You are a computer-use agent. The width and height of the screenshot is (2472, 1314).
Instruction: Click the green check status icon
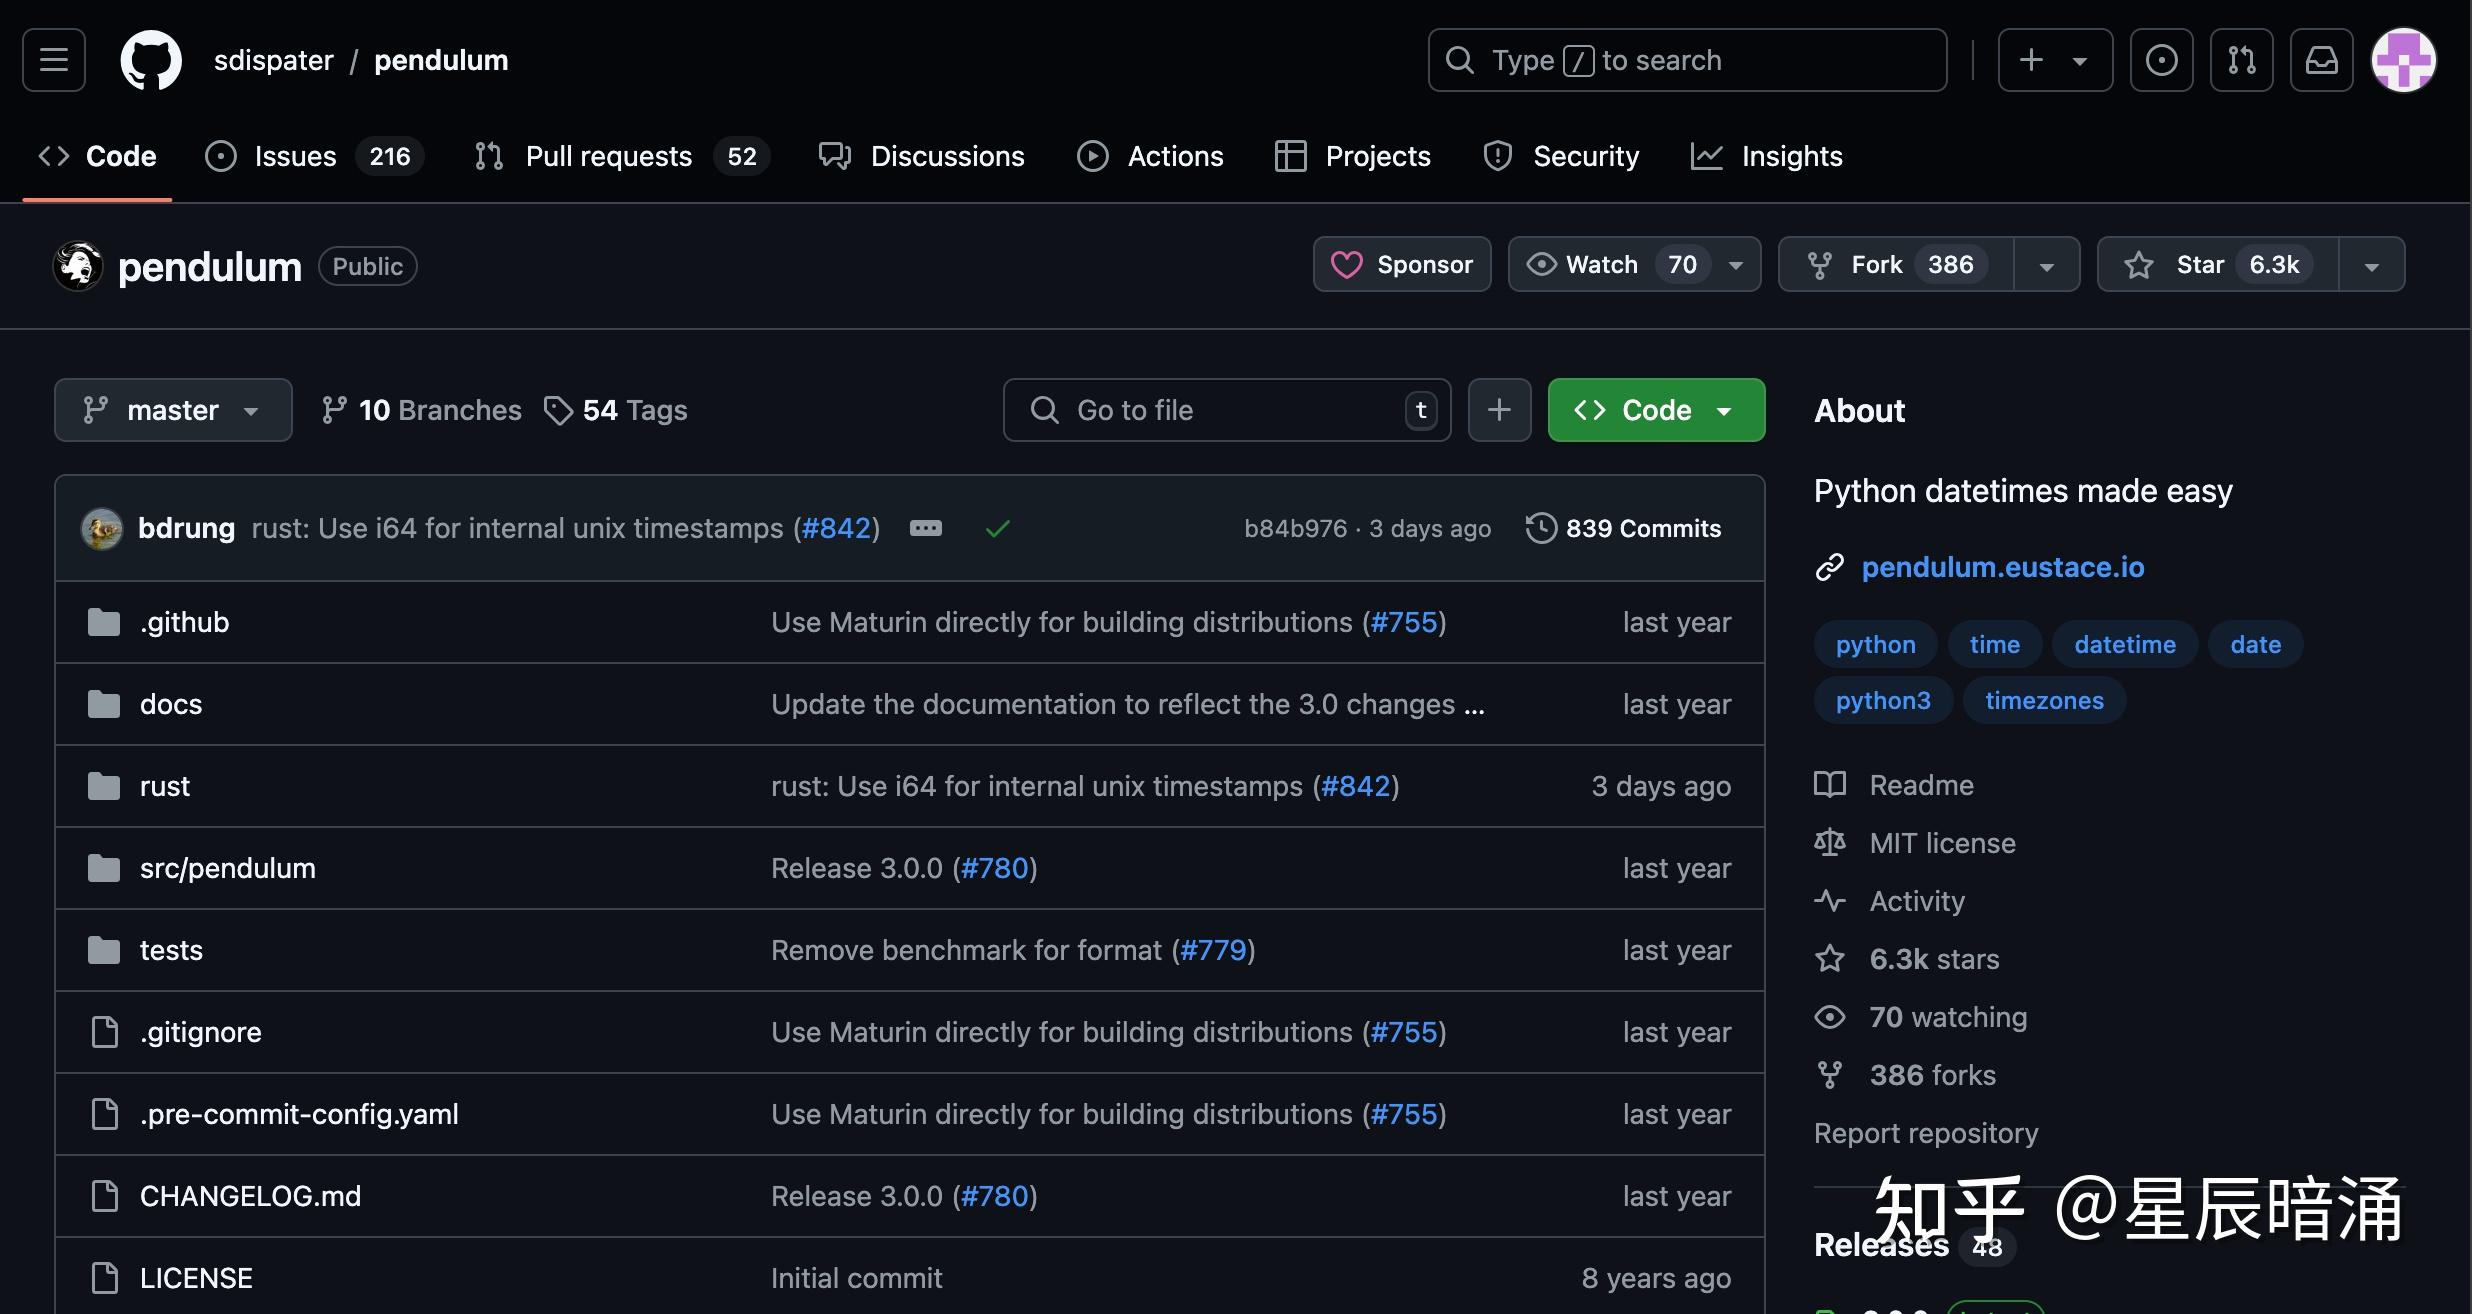tap(997, 528)
